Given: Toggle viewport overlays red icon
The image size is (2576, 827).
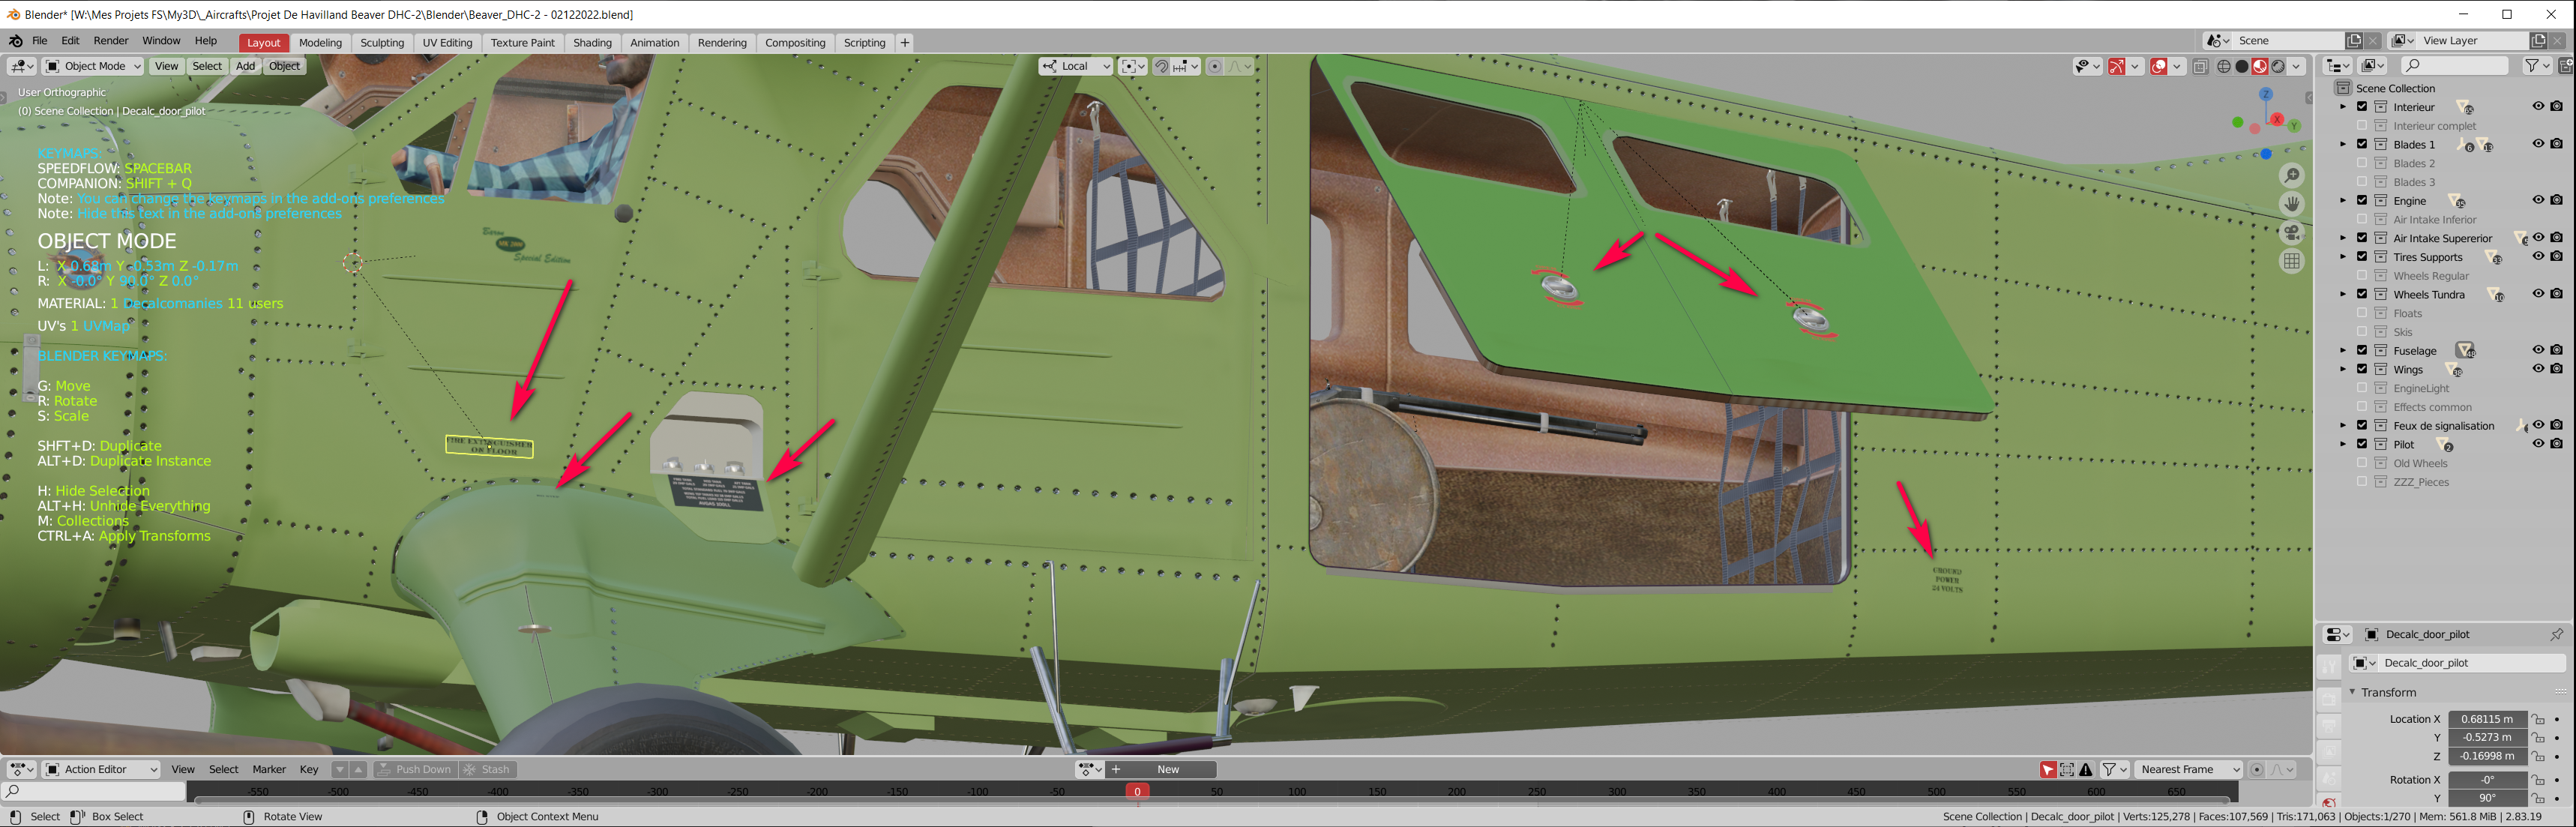Looking at the screenshot, I should (2159, 66).
